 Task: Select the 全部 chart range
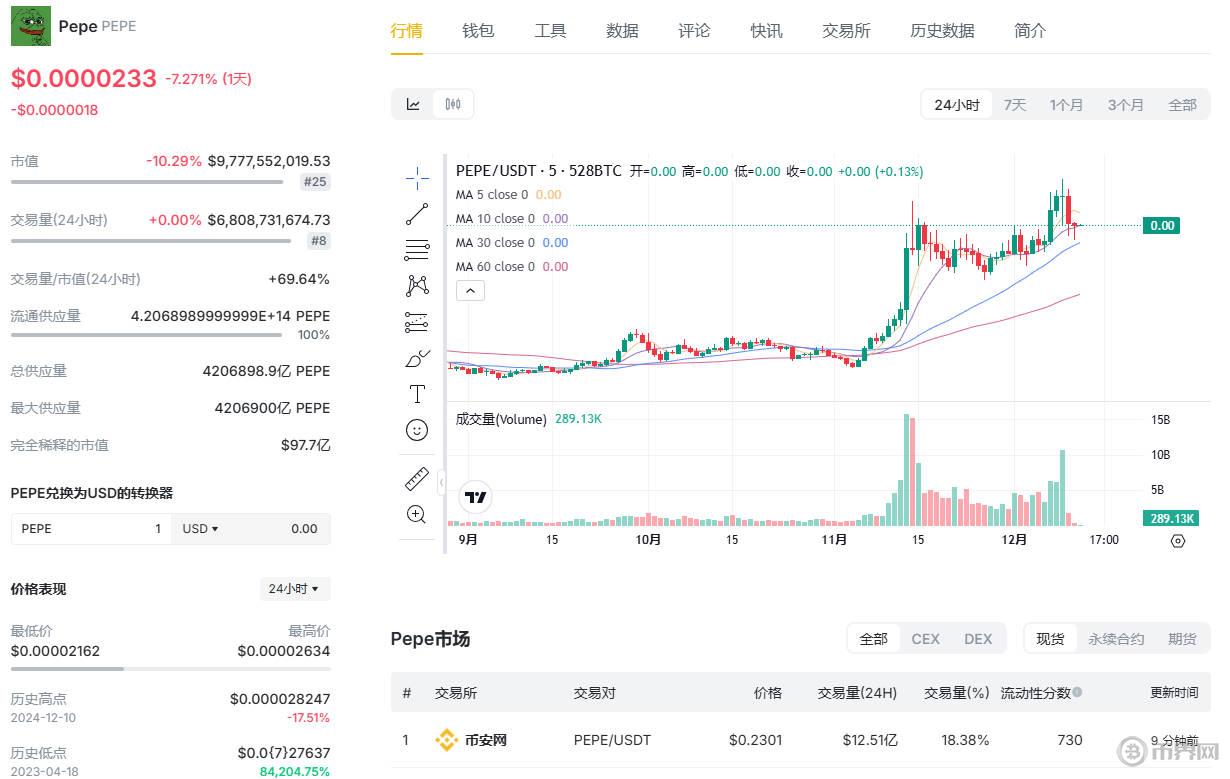click(1182, 105)
